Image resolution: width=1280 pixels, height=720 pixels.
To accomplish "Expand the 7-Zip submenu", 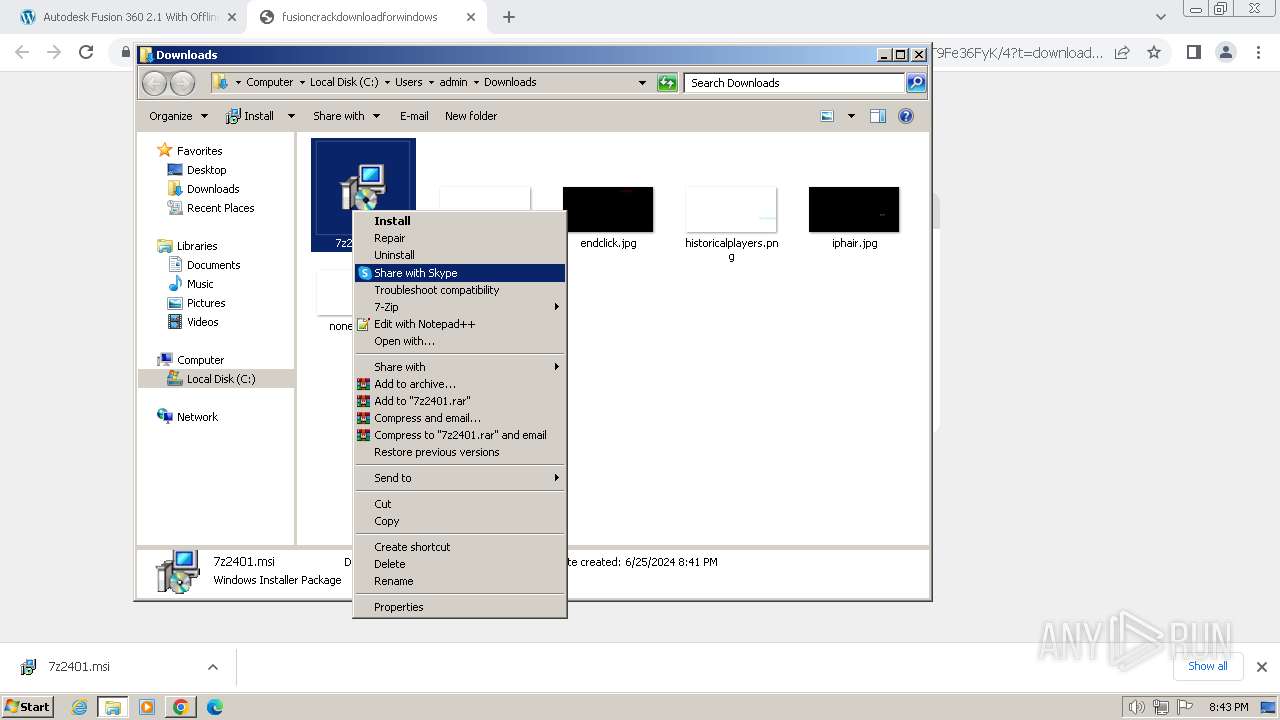I will 460,307.
